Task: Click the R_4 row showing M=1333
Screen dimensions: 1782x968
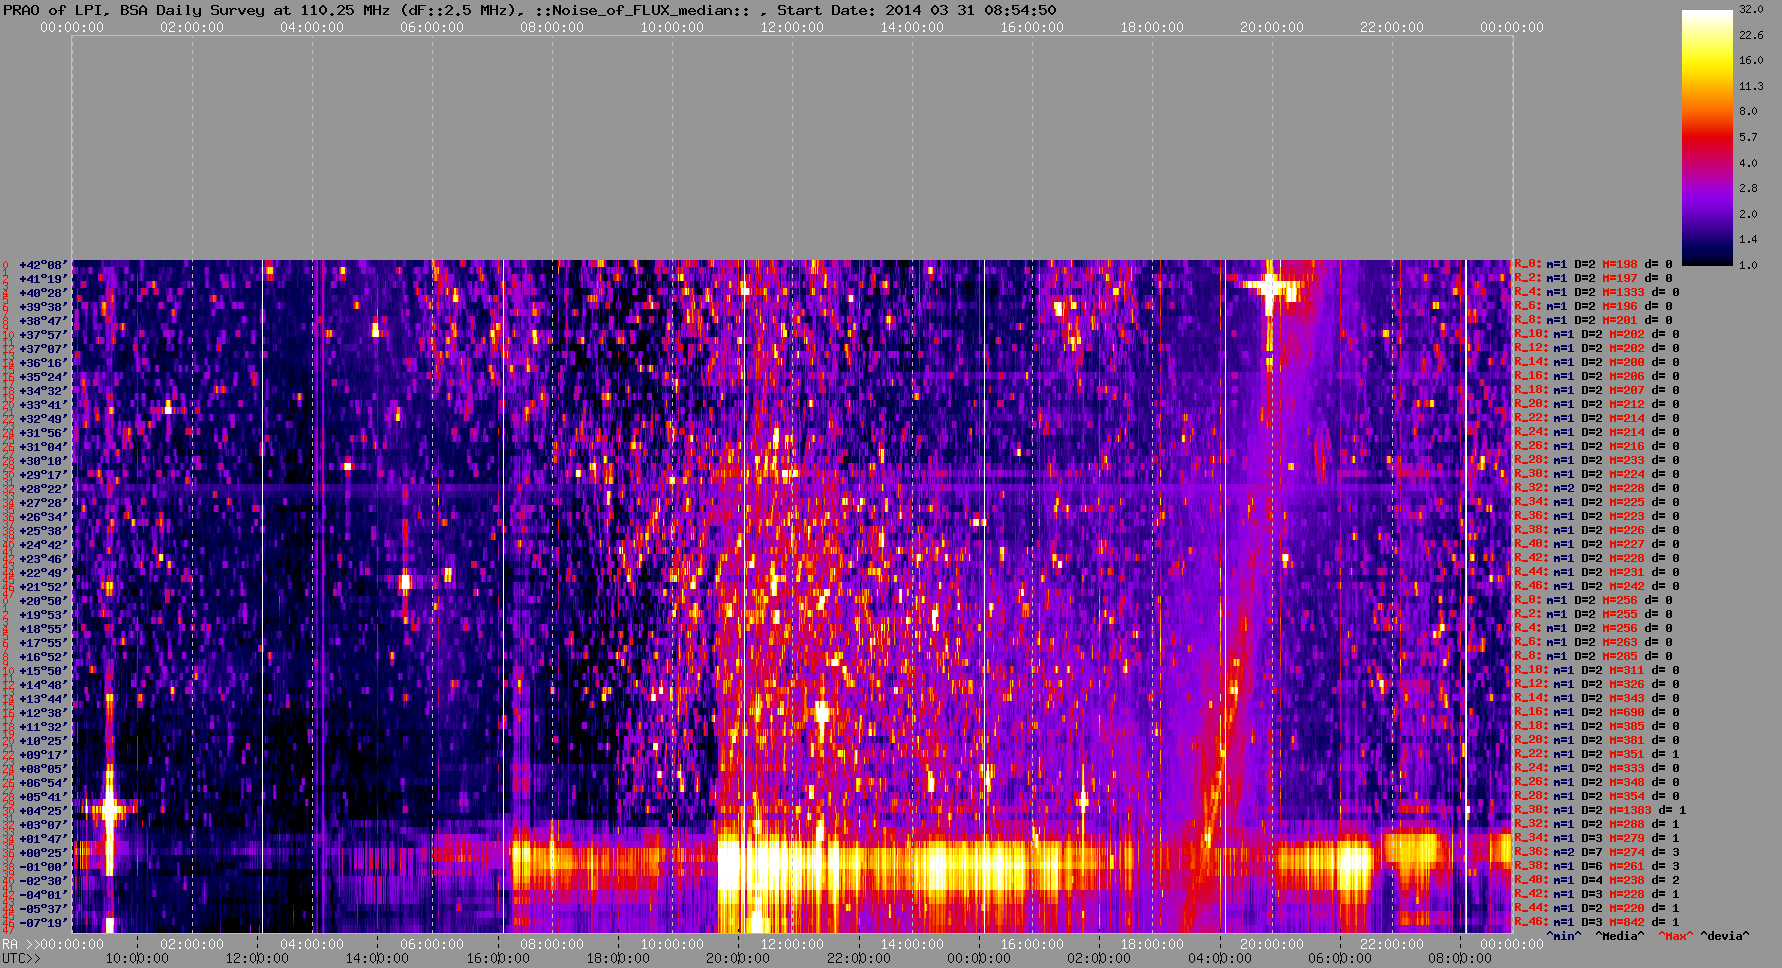Action: click(x=1596, y=293)
